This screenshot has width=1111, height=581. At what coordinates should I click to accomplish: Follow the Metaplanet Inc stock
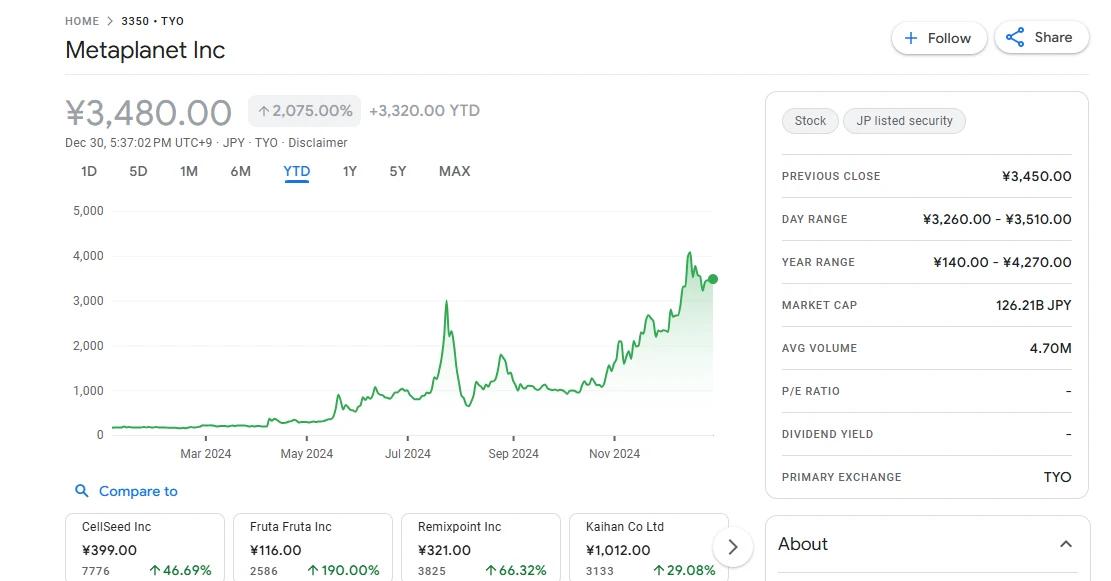coord(939,38)
